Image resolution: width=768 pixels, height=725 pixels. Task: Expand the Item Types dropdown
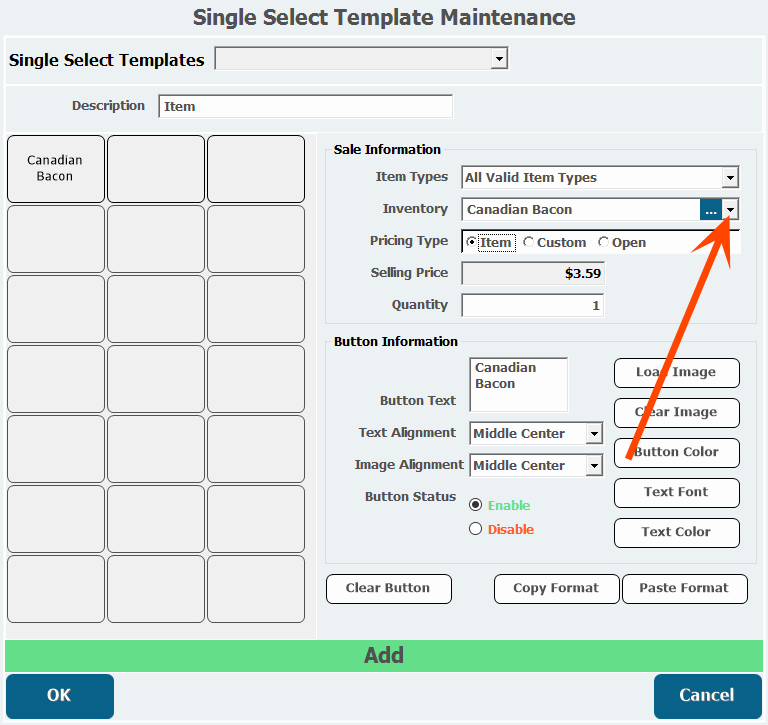tap(730, 177)
